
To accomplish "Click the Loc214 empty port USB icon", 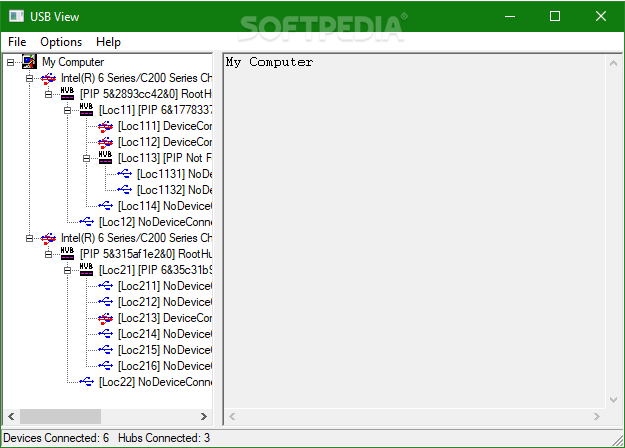I will click(x=105, y=334).
